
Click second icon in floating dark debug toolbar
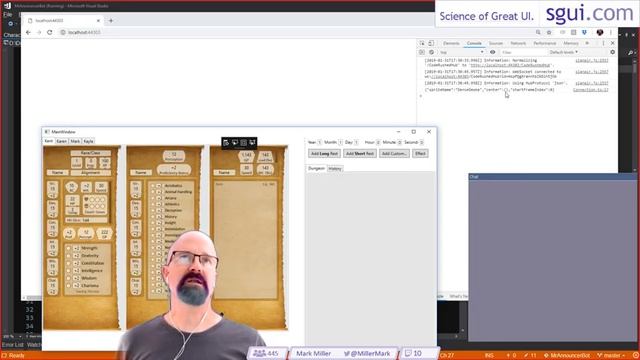235,142
